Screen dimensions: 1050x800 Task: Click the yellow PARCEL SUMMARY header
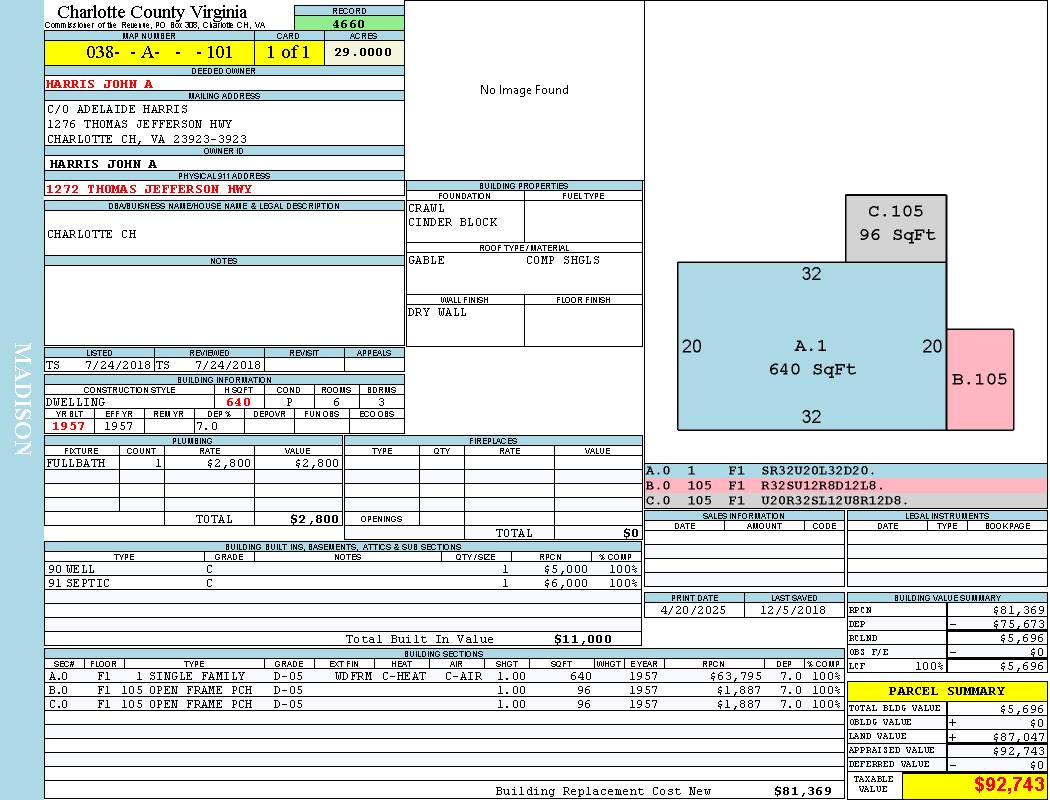(x=946, y=691)
